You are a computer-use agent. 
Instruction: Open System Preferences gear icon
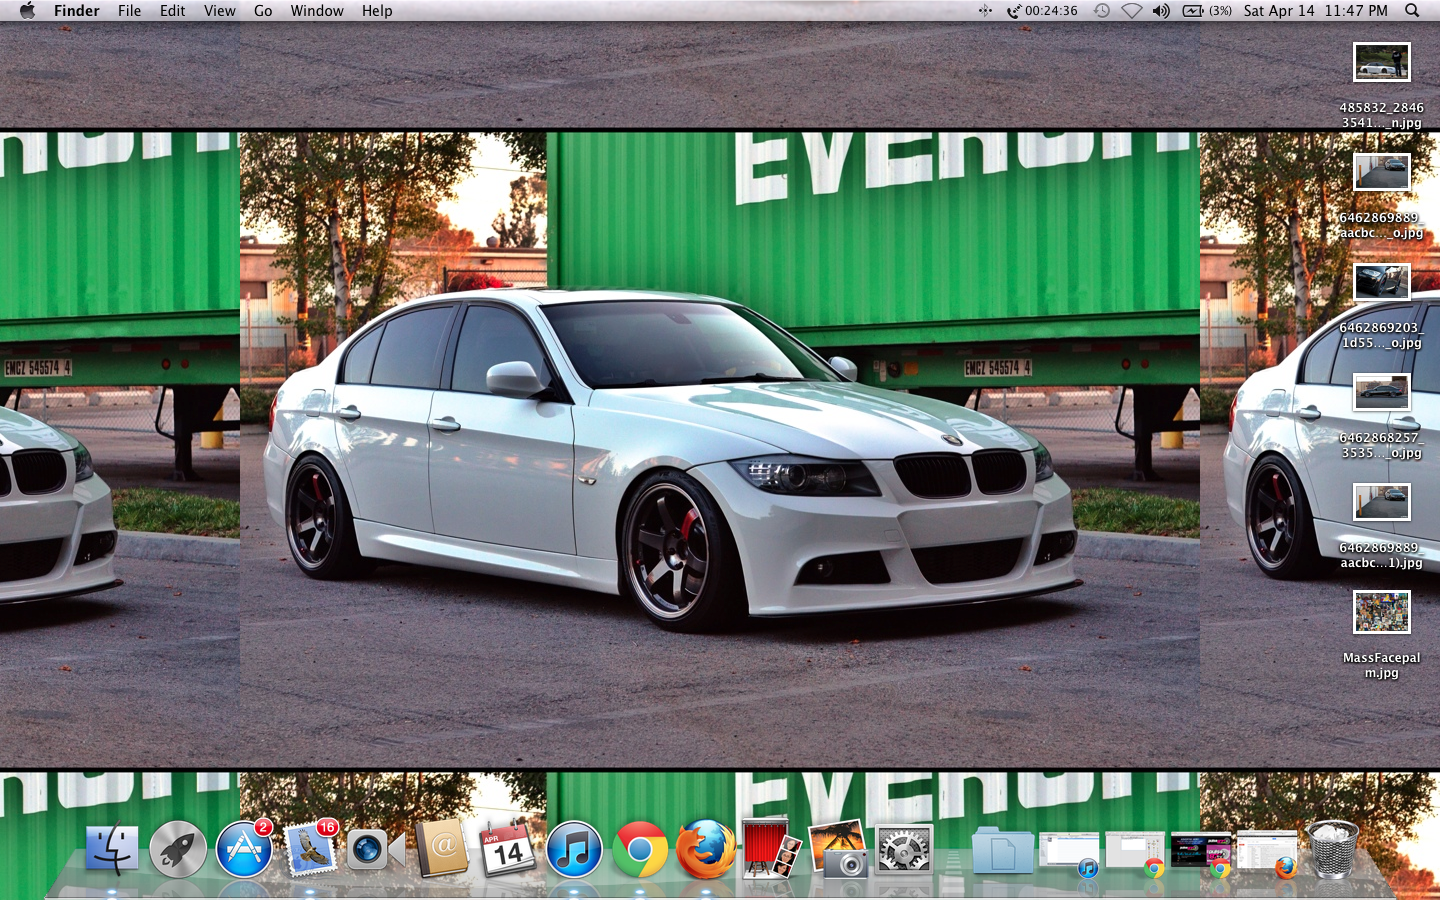[904, 849]
